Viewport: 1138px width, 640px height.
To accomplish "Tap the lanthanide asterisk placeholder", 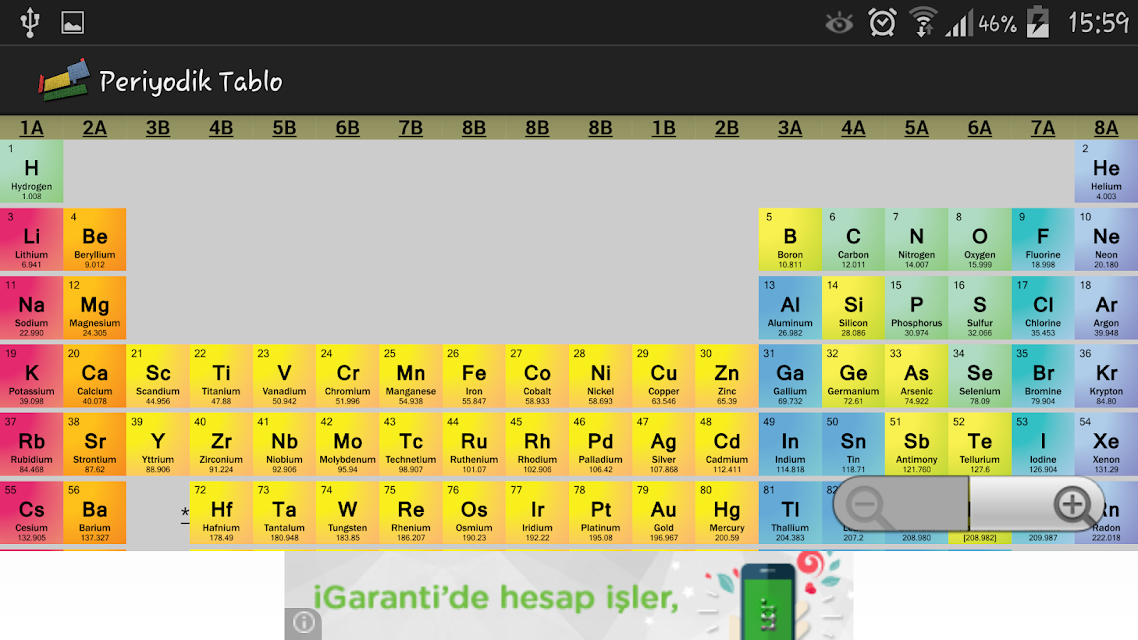I will (185, 514).
